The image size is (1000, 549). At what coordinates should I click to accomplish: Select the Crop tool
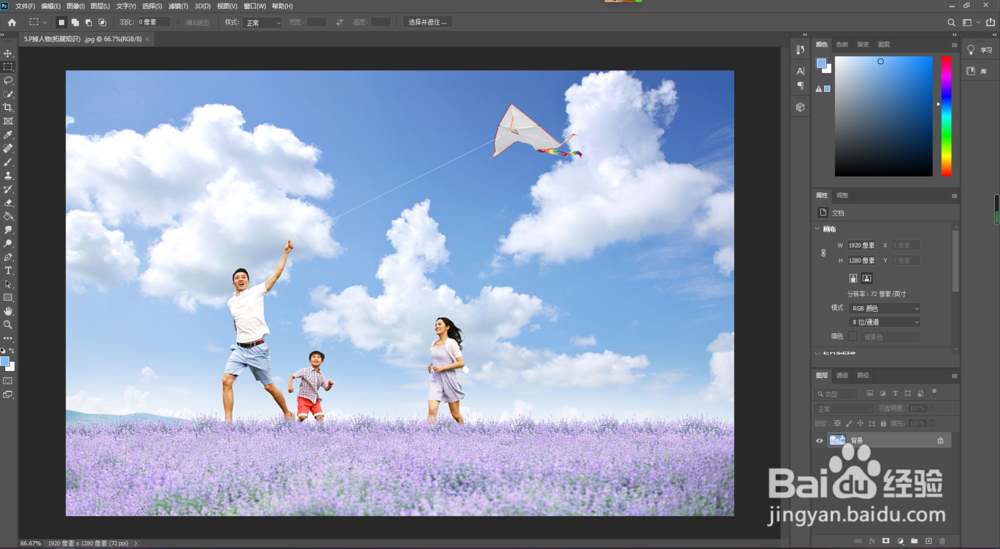click(8, 108)
